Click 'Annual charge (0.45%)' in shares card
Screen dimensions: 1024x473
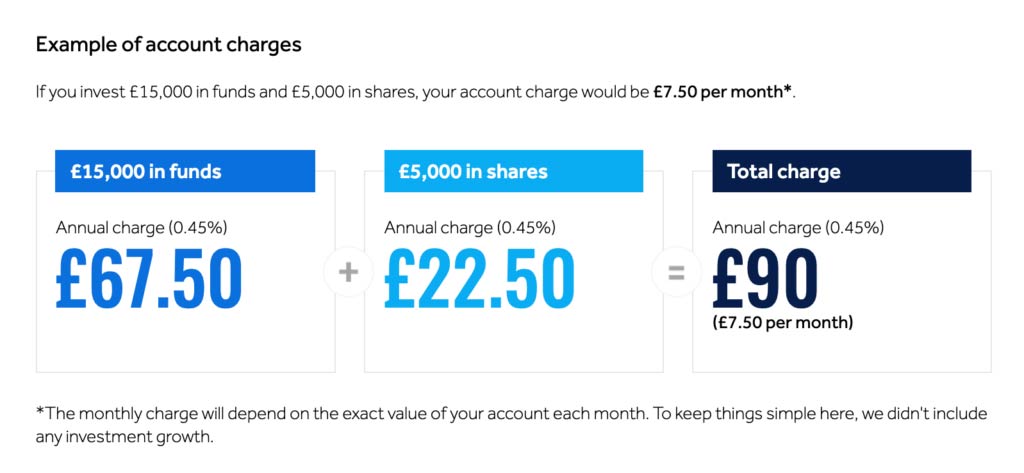click(x=470, y=228)
